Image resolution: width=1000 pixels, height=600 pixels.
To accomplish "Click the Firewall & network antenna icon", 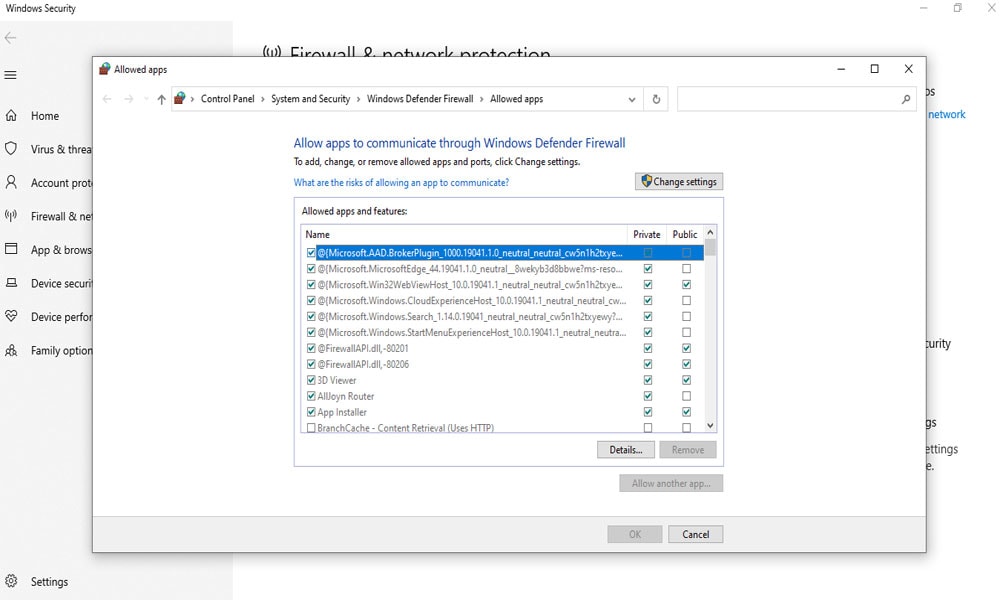I will 11,216.
